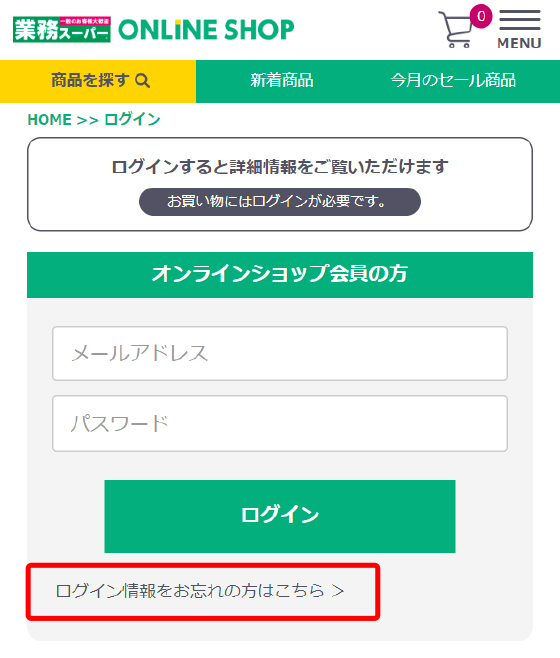Open the 今月のセール商品 tab
The height and width of the screenshot is (658, 560).
453,81
